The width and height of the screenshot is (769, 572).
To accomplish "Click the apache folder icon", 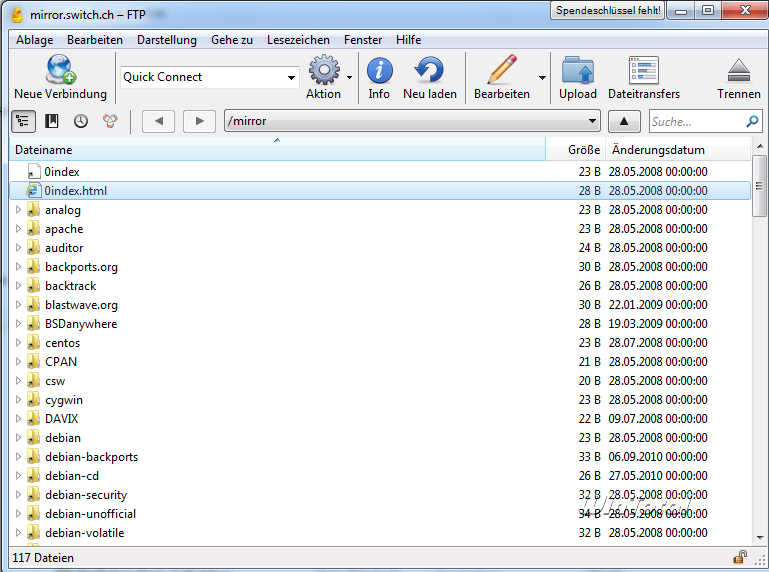I will click(x=33, y=229).
